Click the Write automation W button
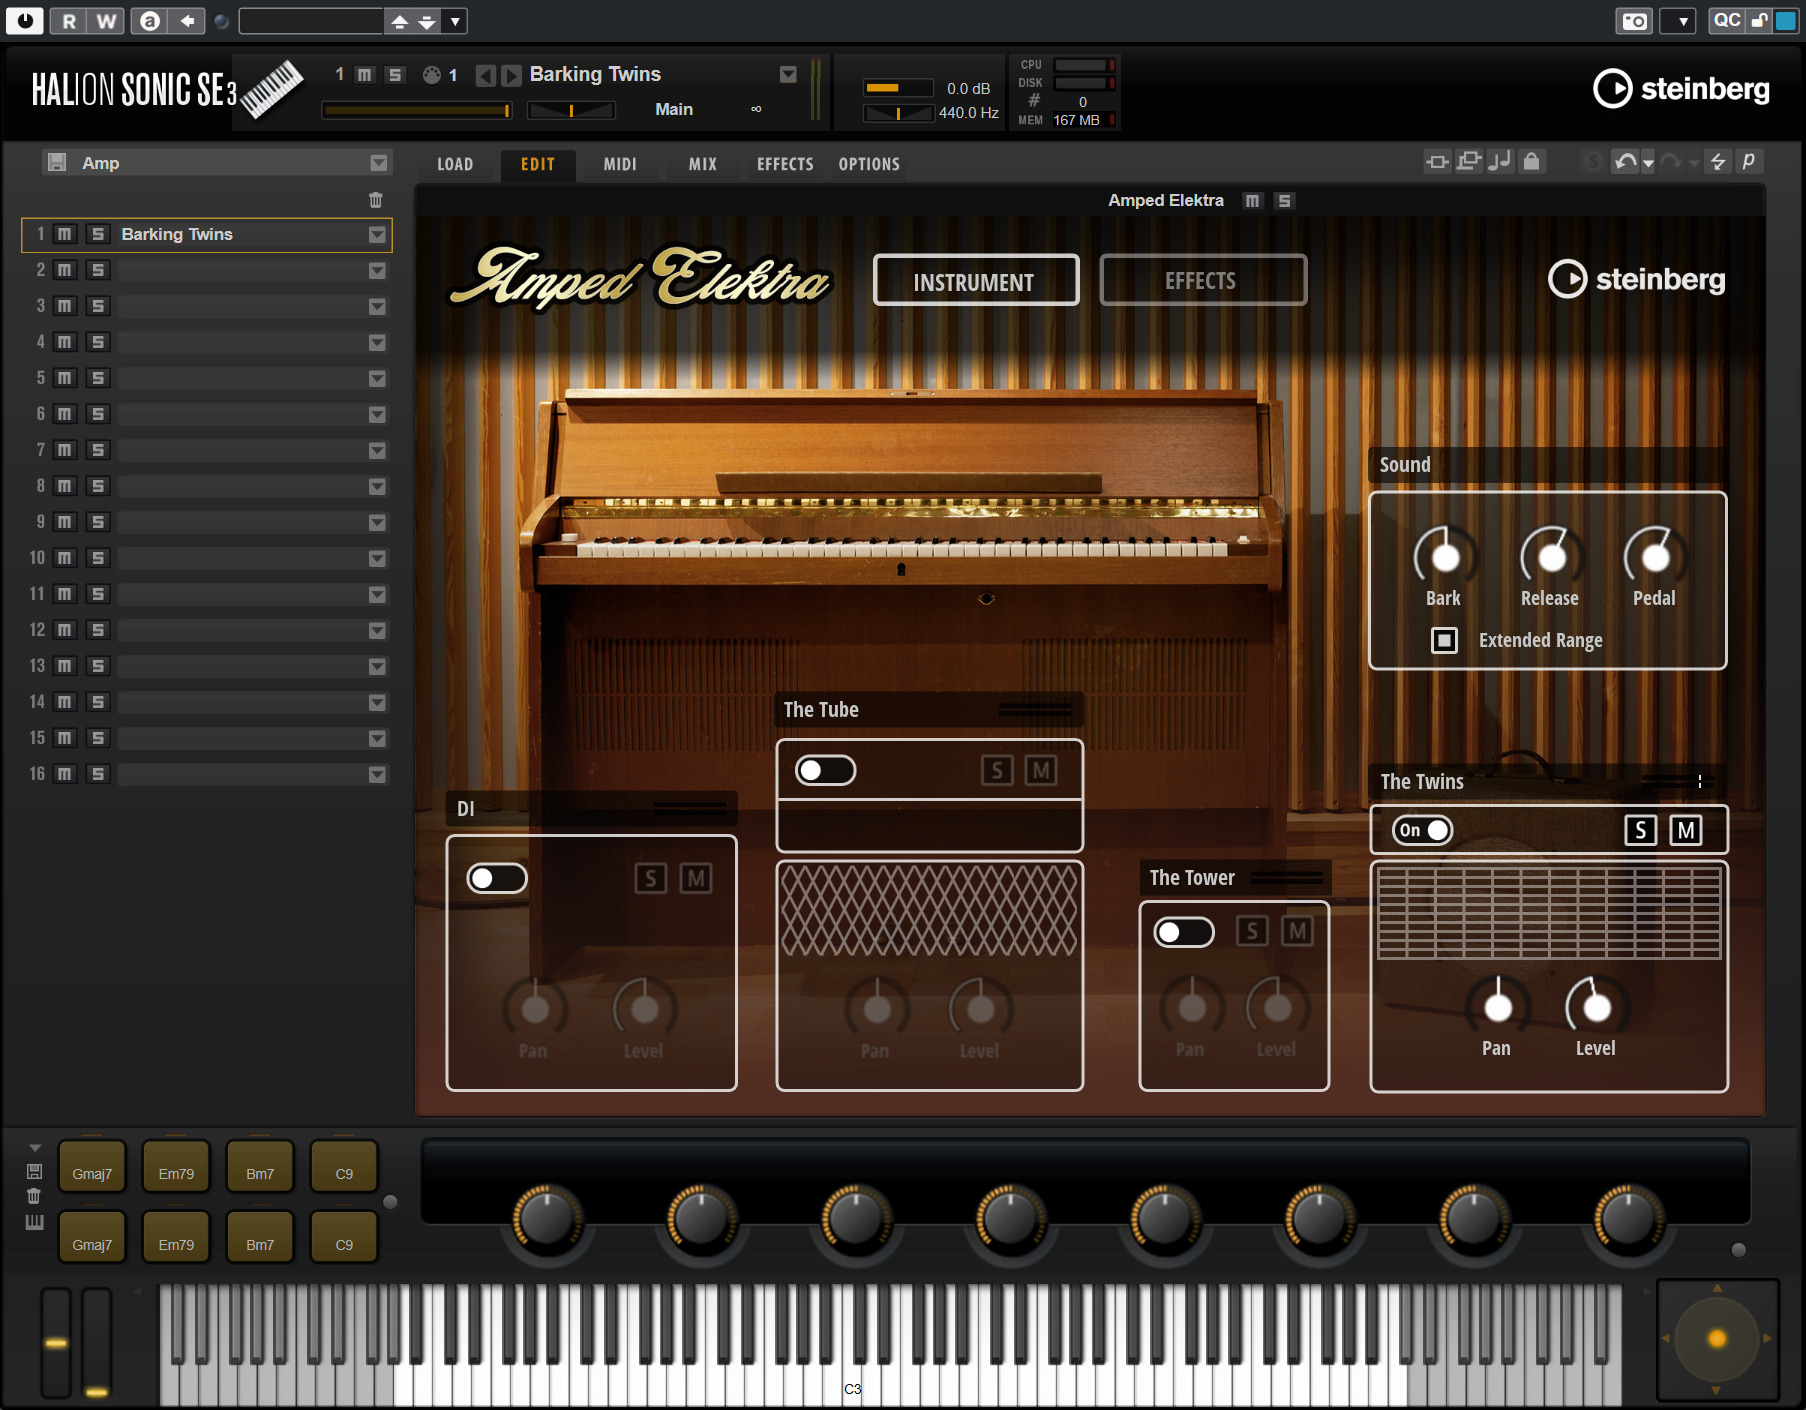Screen dimensions: 1806x1410 (x=106, y=21)
